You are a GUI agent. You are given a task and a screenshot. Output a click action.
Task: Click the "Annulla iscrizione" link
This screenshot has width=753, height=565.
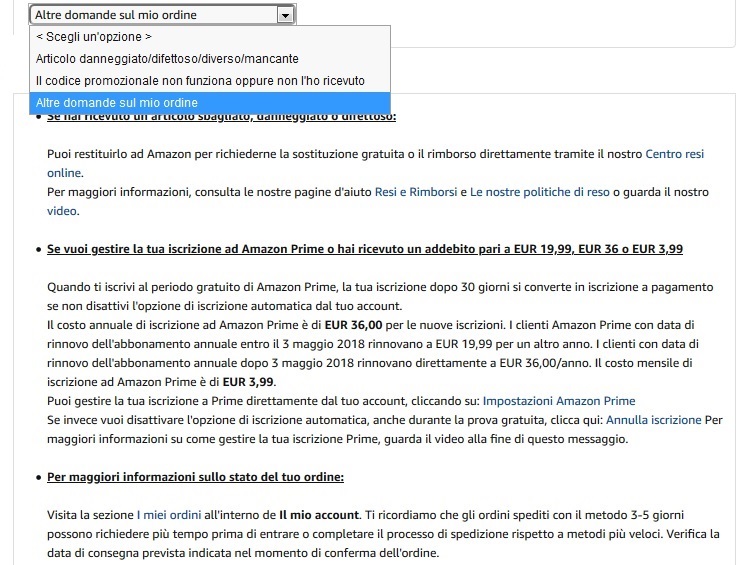click(654, 420)
